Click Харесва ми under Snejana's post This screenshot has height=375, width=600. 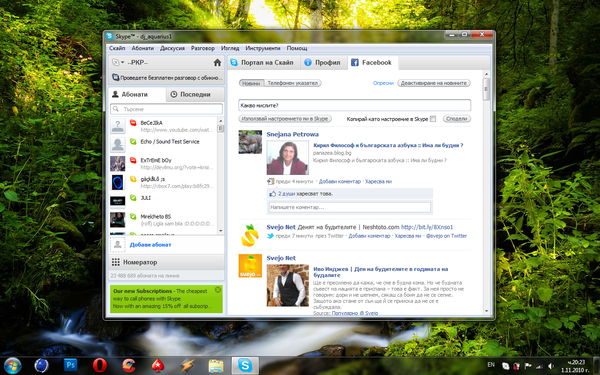coord(378,181)
